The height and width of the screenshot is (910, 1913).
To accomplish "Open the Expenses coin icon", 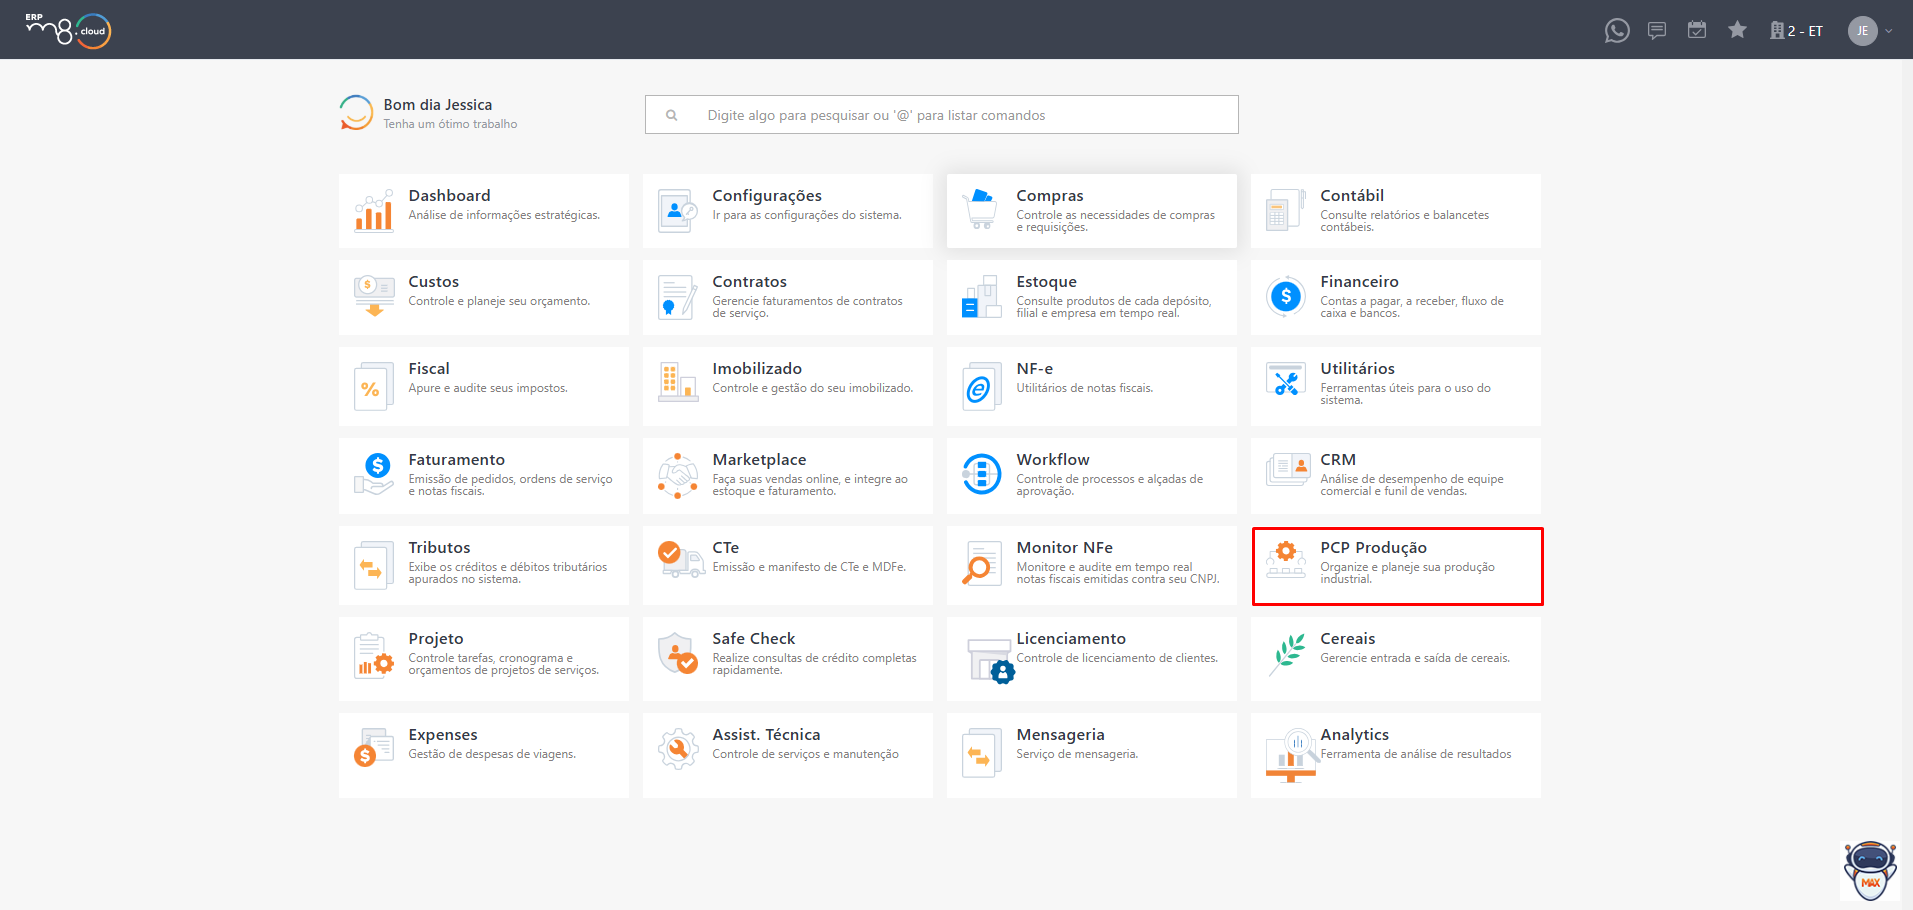I will [374, 747].
